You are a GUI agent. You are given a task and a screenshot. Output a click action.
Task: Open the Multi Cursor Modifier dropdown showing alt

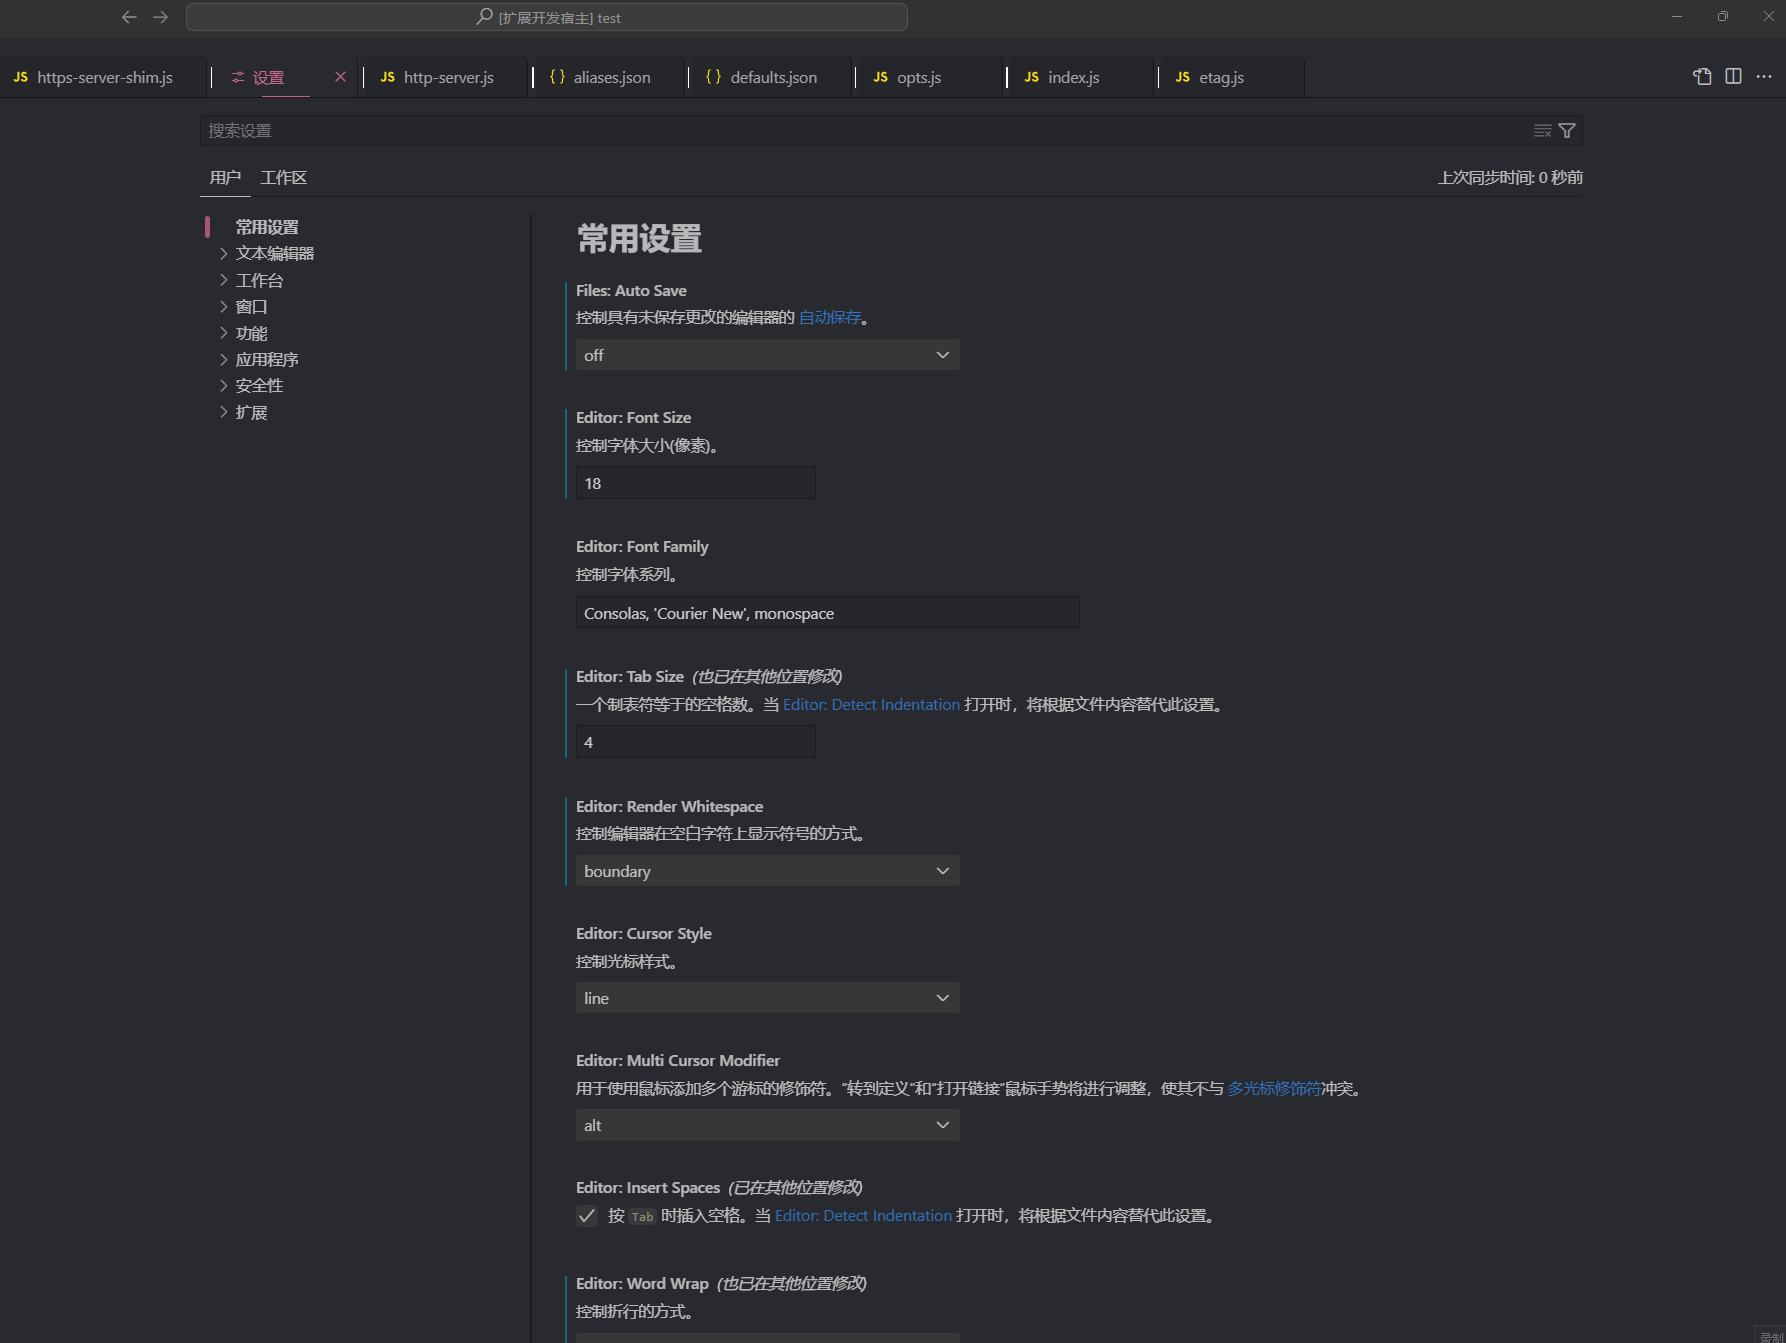[x=768, y=1125]
